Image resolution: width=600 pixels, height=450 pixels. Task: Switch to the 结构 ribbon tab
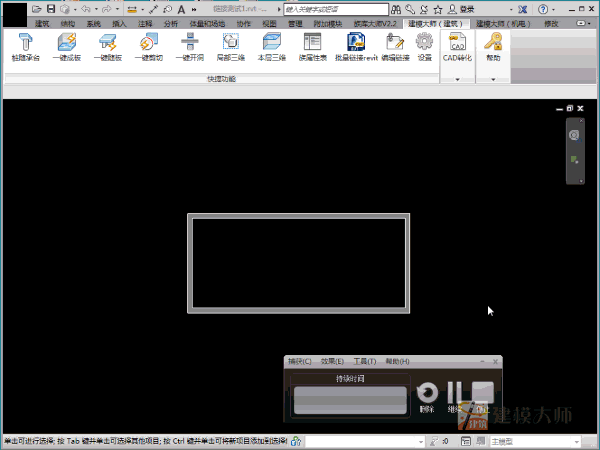click(68, 24)
